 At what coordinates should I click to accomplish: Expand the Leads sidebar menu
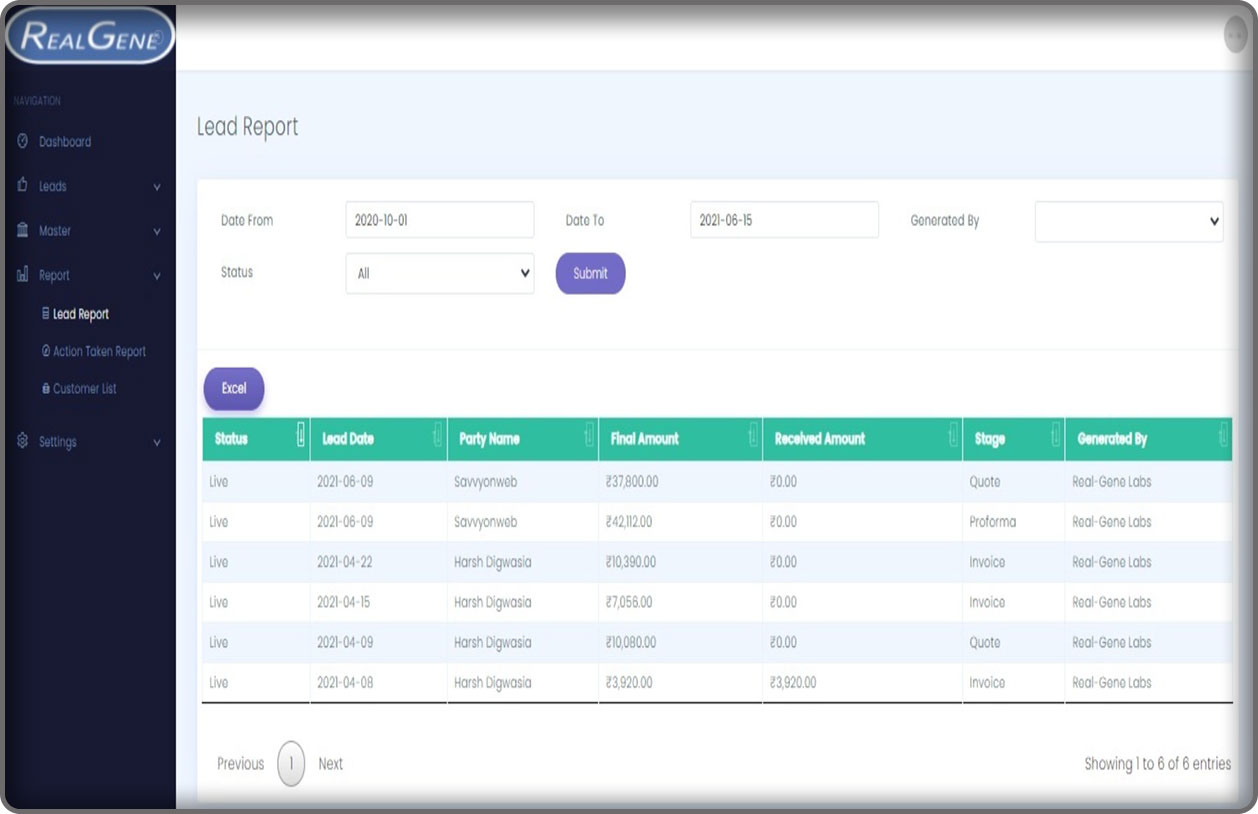[156, 187]
